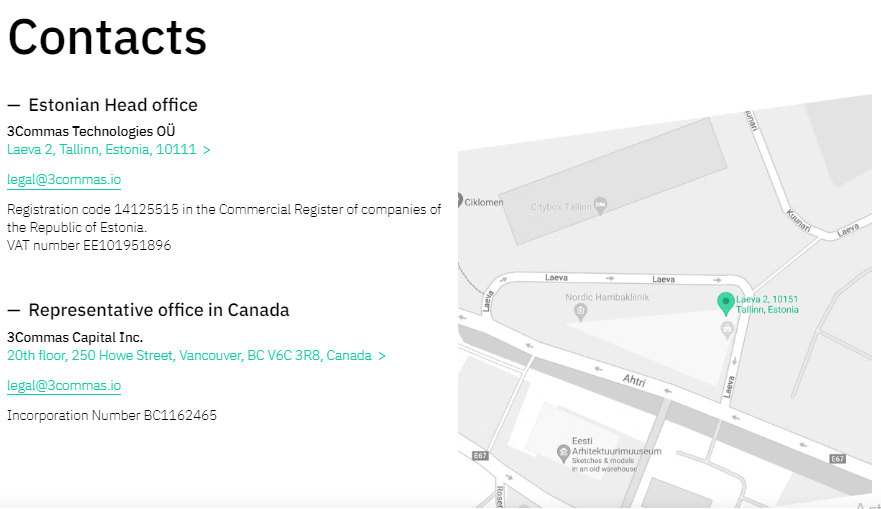The image size is (881, 509).
Task: Click the E67 road badge at lower right
Action: tap(837, 459)
